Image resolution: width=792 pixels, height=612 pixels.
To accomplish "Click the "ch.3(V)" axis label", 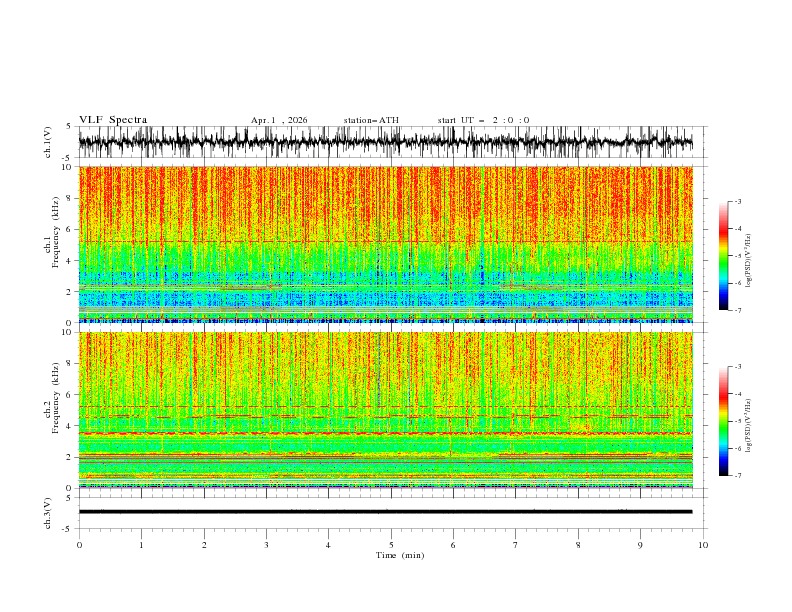I will (x=48, y=513).
